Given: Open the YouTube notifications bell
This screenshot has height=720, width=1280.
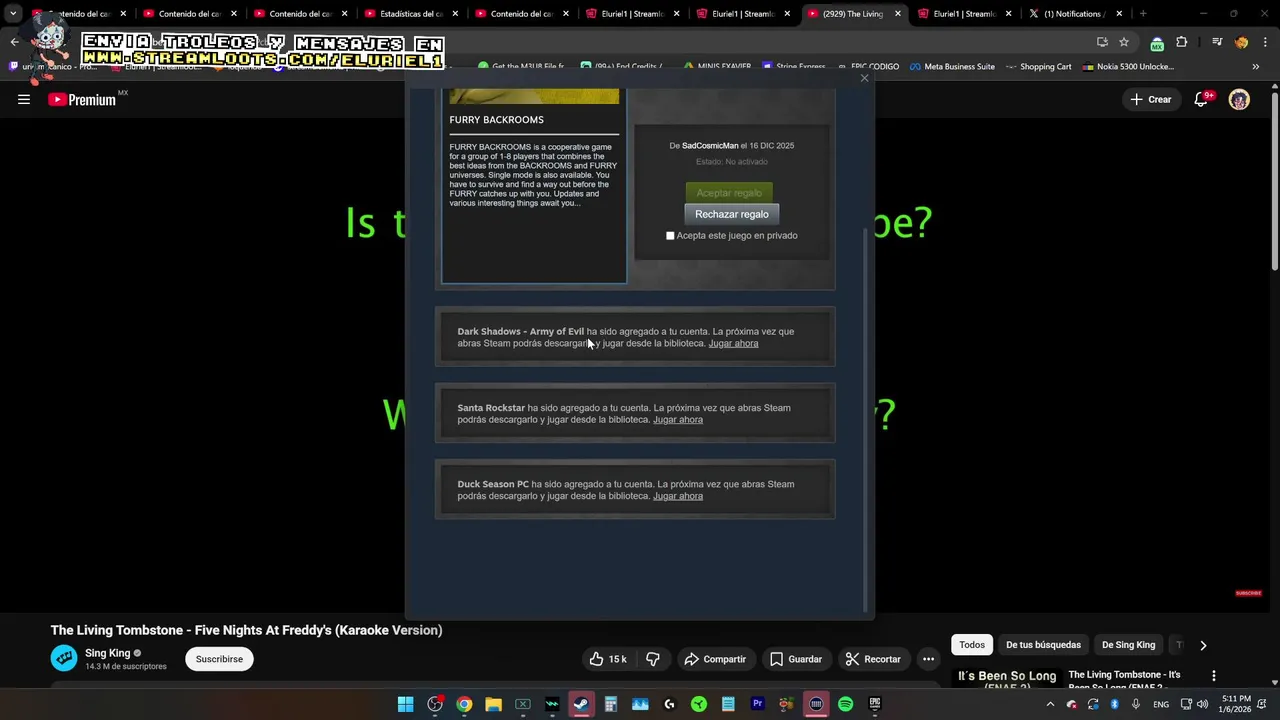Looking at the screenshot, I should pos(1201,99).
